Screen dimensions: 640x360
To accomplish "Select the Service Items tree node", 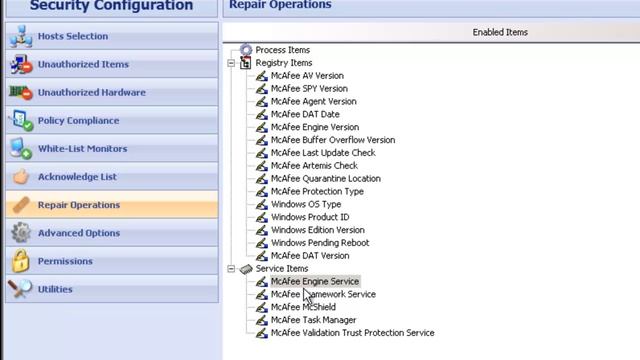I will point(282,269).
